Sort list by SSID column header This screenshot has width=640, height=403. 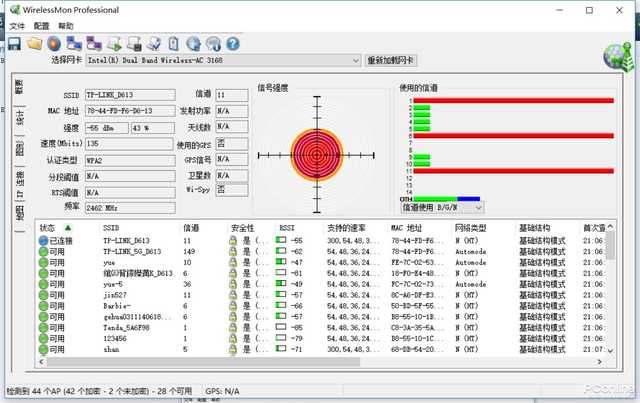click(x=111, y=228)
